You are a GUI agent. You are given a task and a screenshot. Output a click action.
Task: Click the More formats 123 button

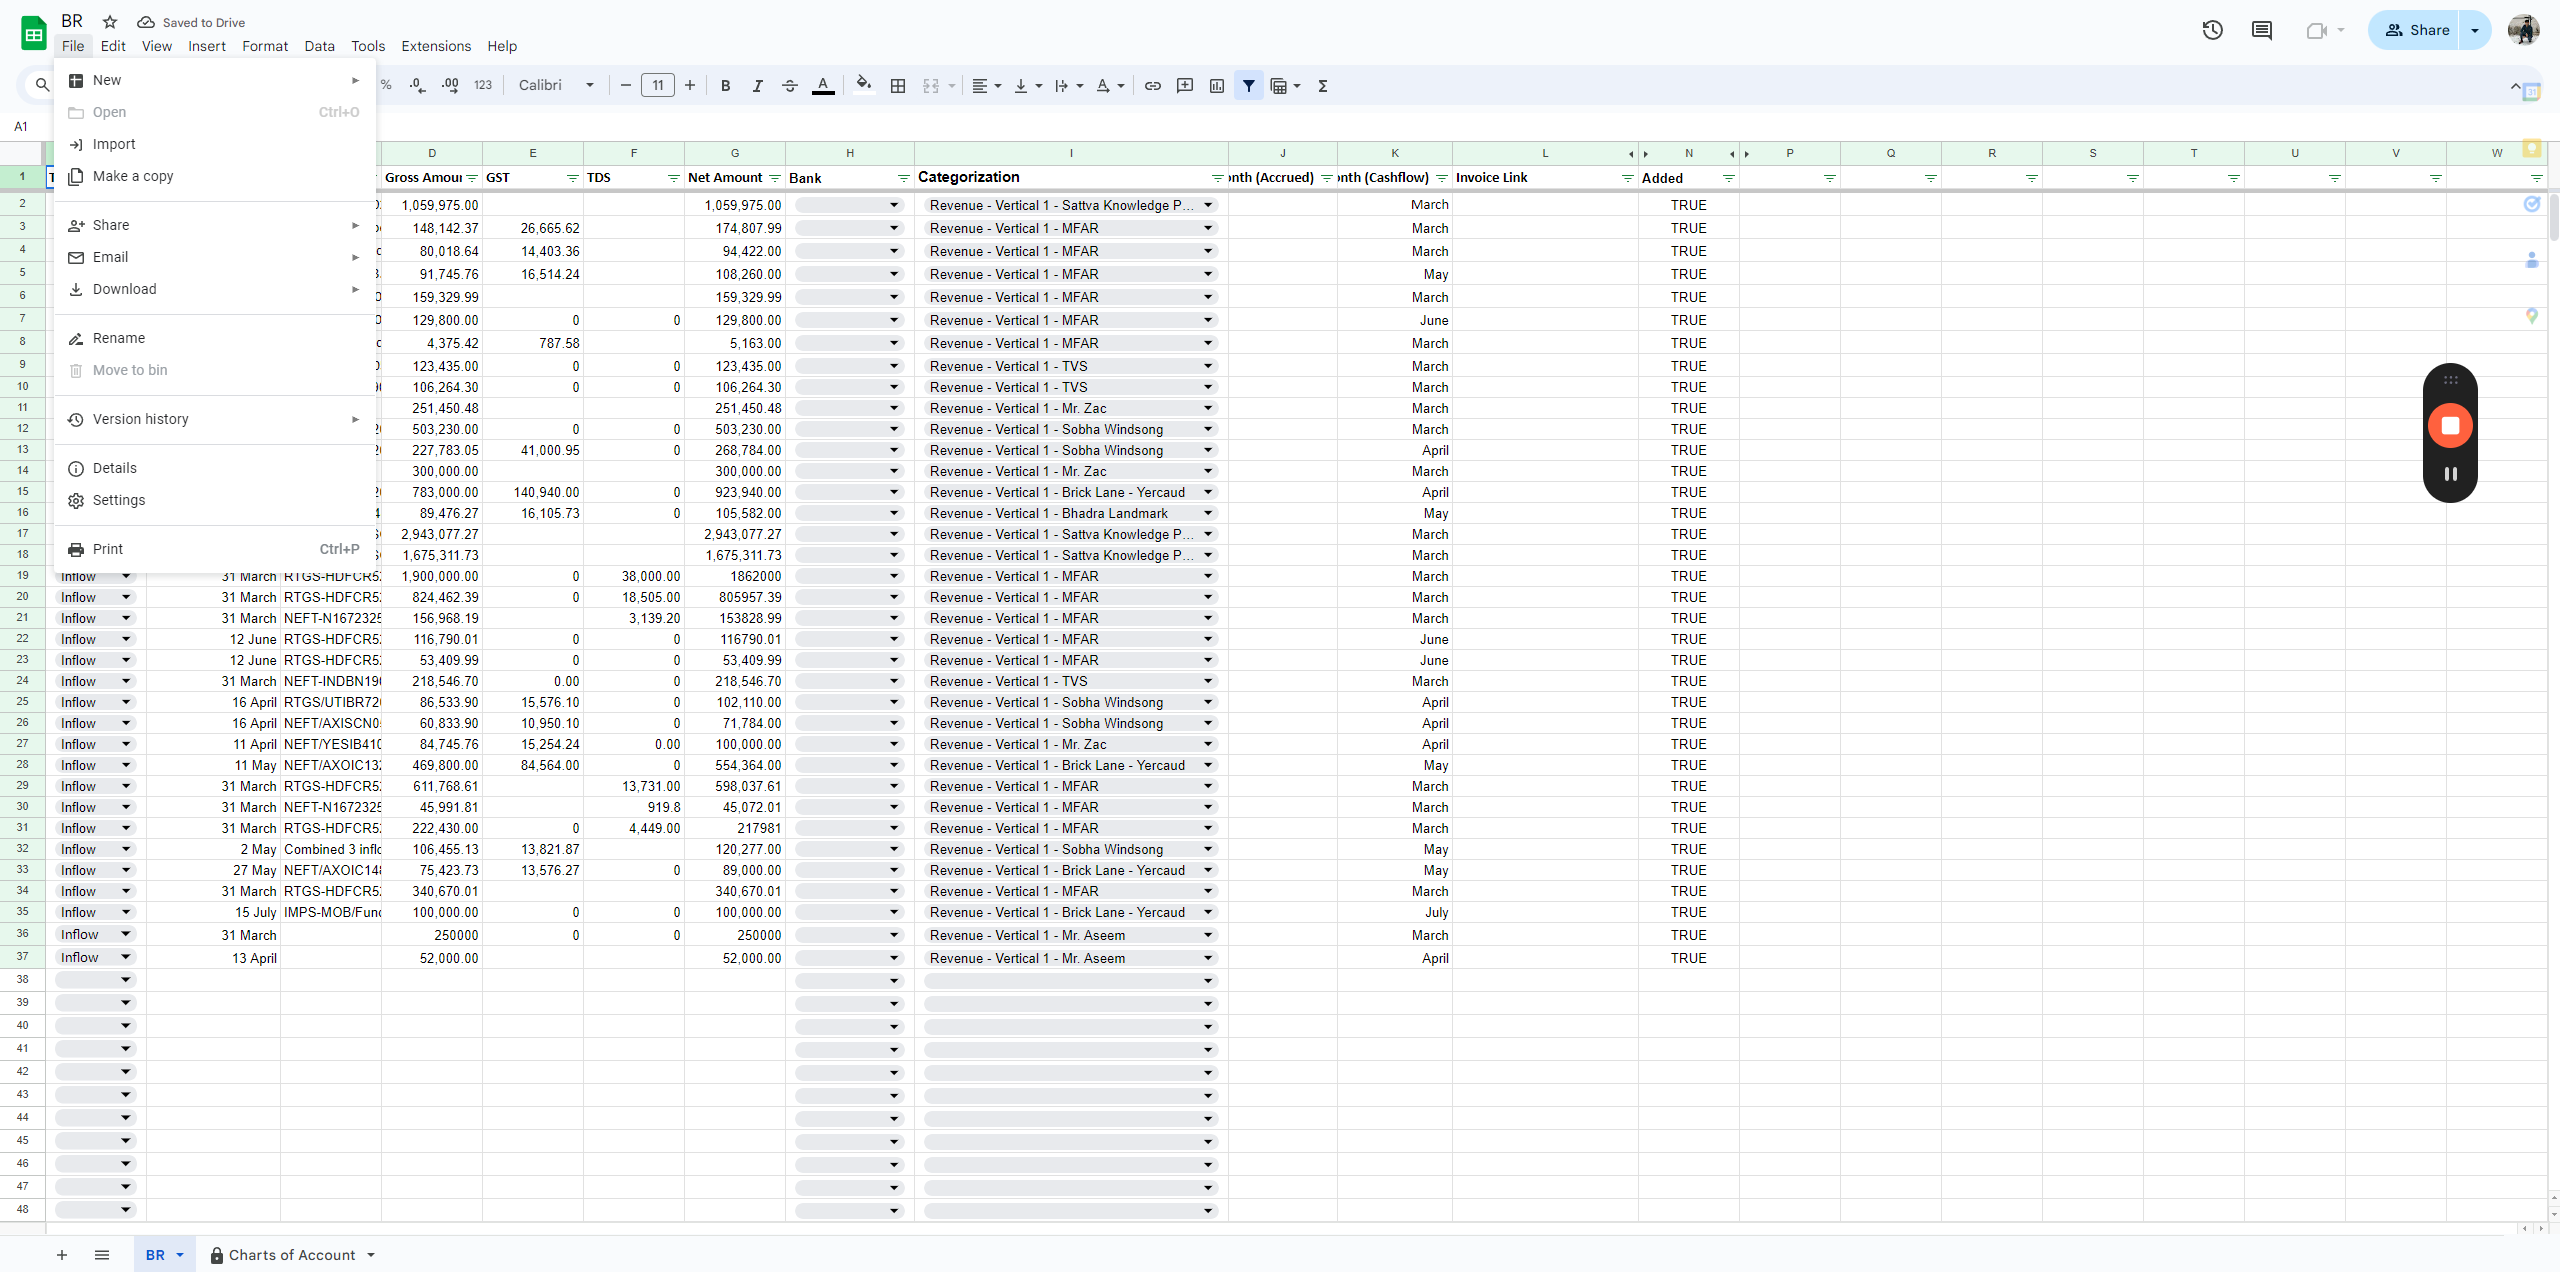[483, 86]
